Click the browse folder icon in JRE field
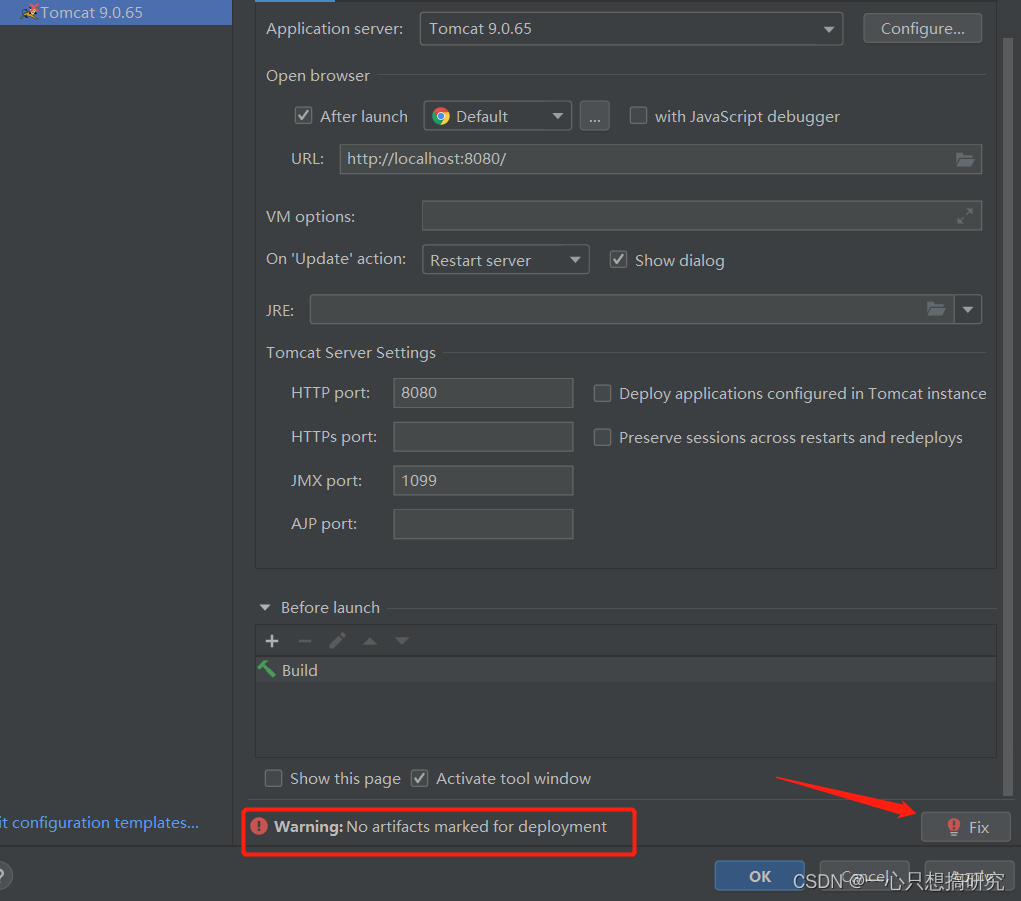The image size is (1021, 901). pos(936,309)
